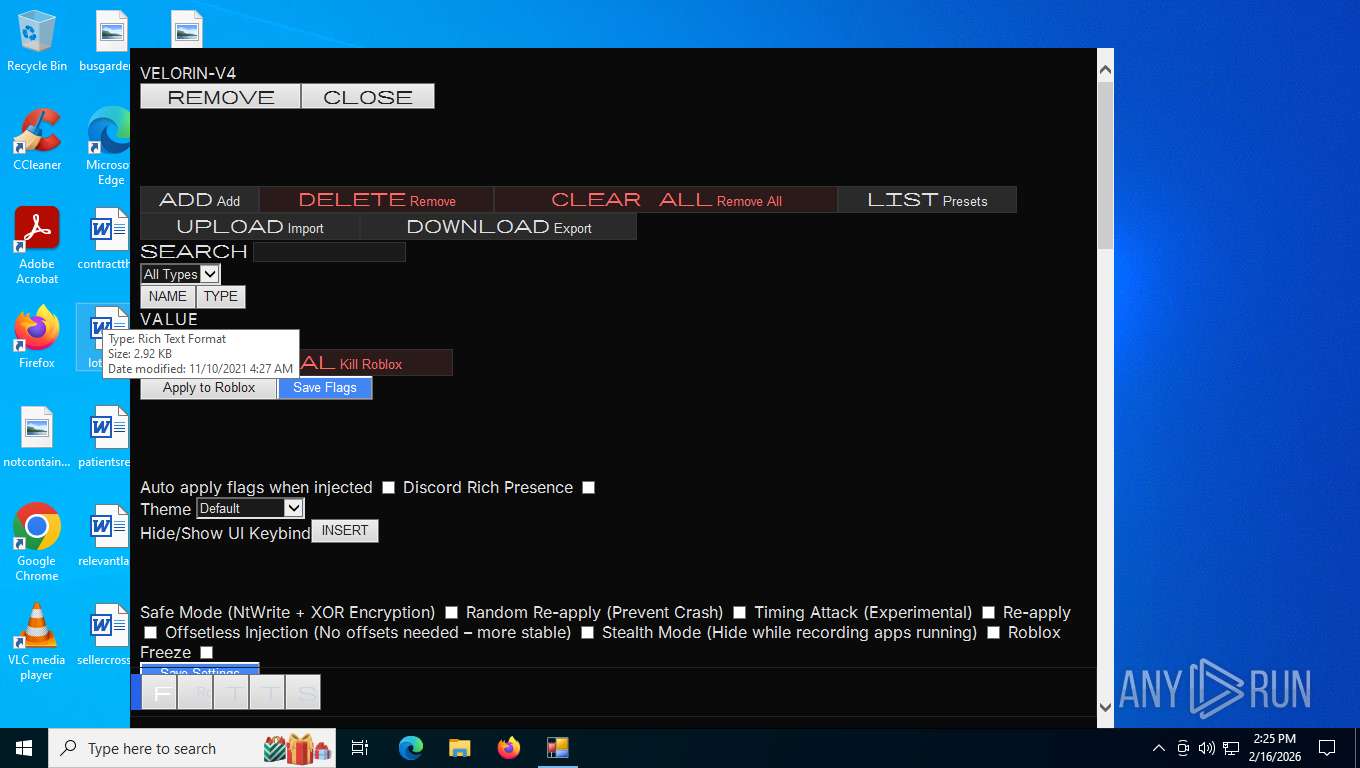The image size is (1360, 768).
Task: Select the notcontain image file on the desktop
Action: pyautogui.click(x=37, y=437)
